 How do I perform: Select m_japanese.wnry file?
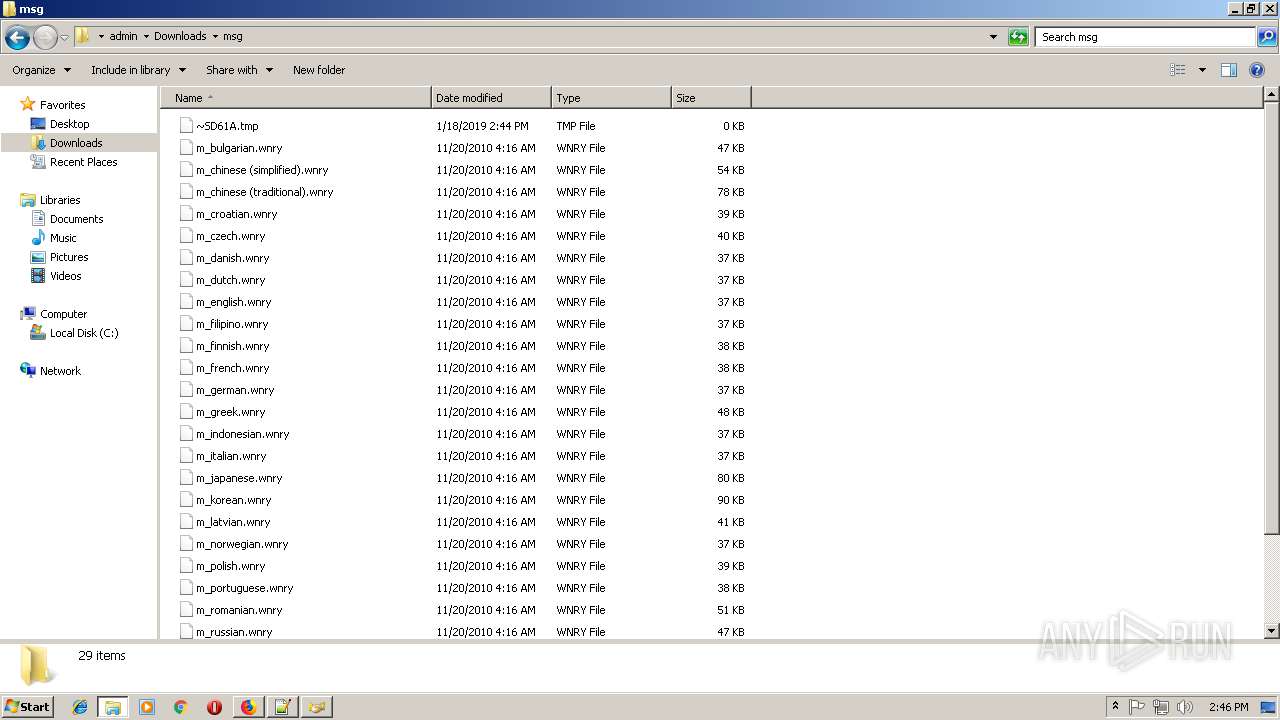click(x=239, y=478)
